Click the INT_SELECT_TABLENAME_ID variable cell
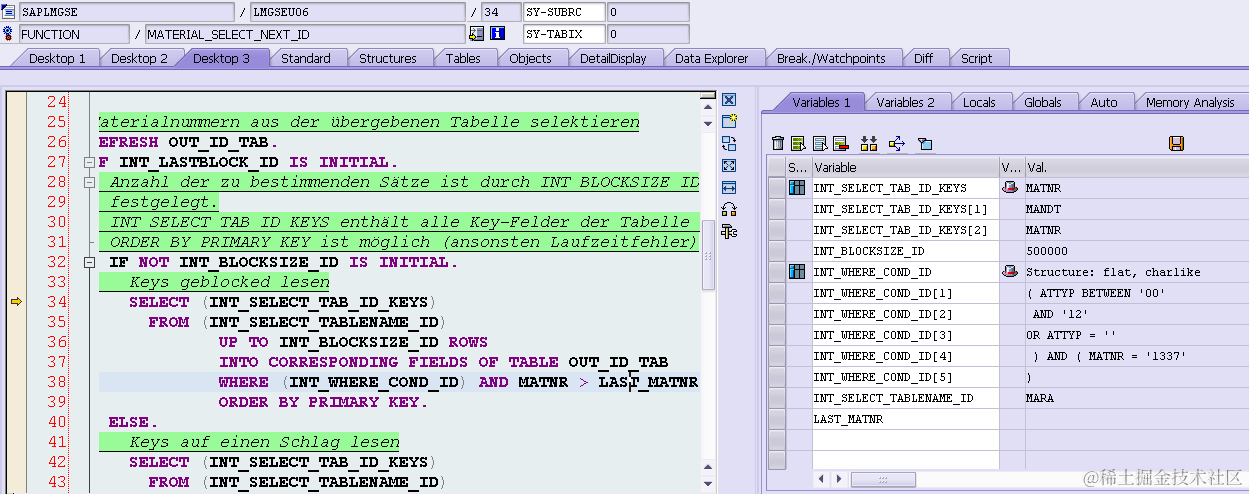Image resolution: width=1249 pixels, height=494 pixels. pyautogui.click(x=905, y=398)
